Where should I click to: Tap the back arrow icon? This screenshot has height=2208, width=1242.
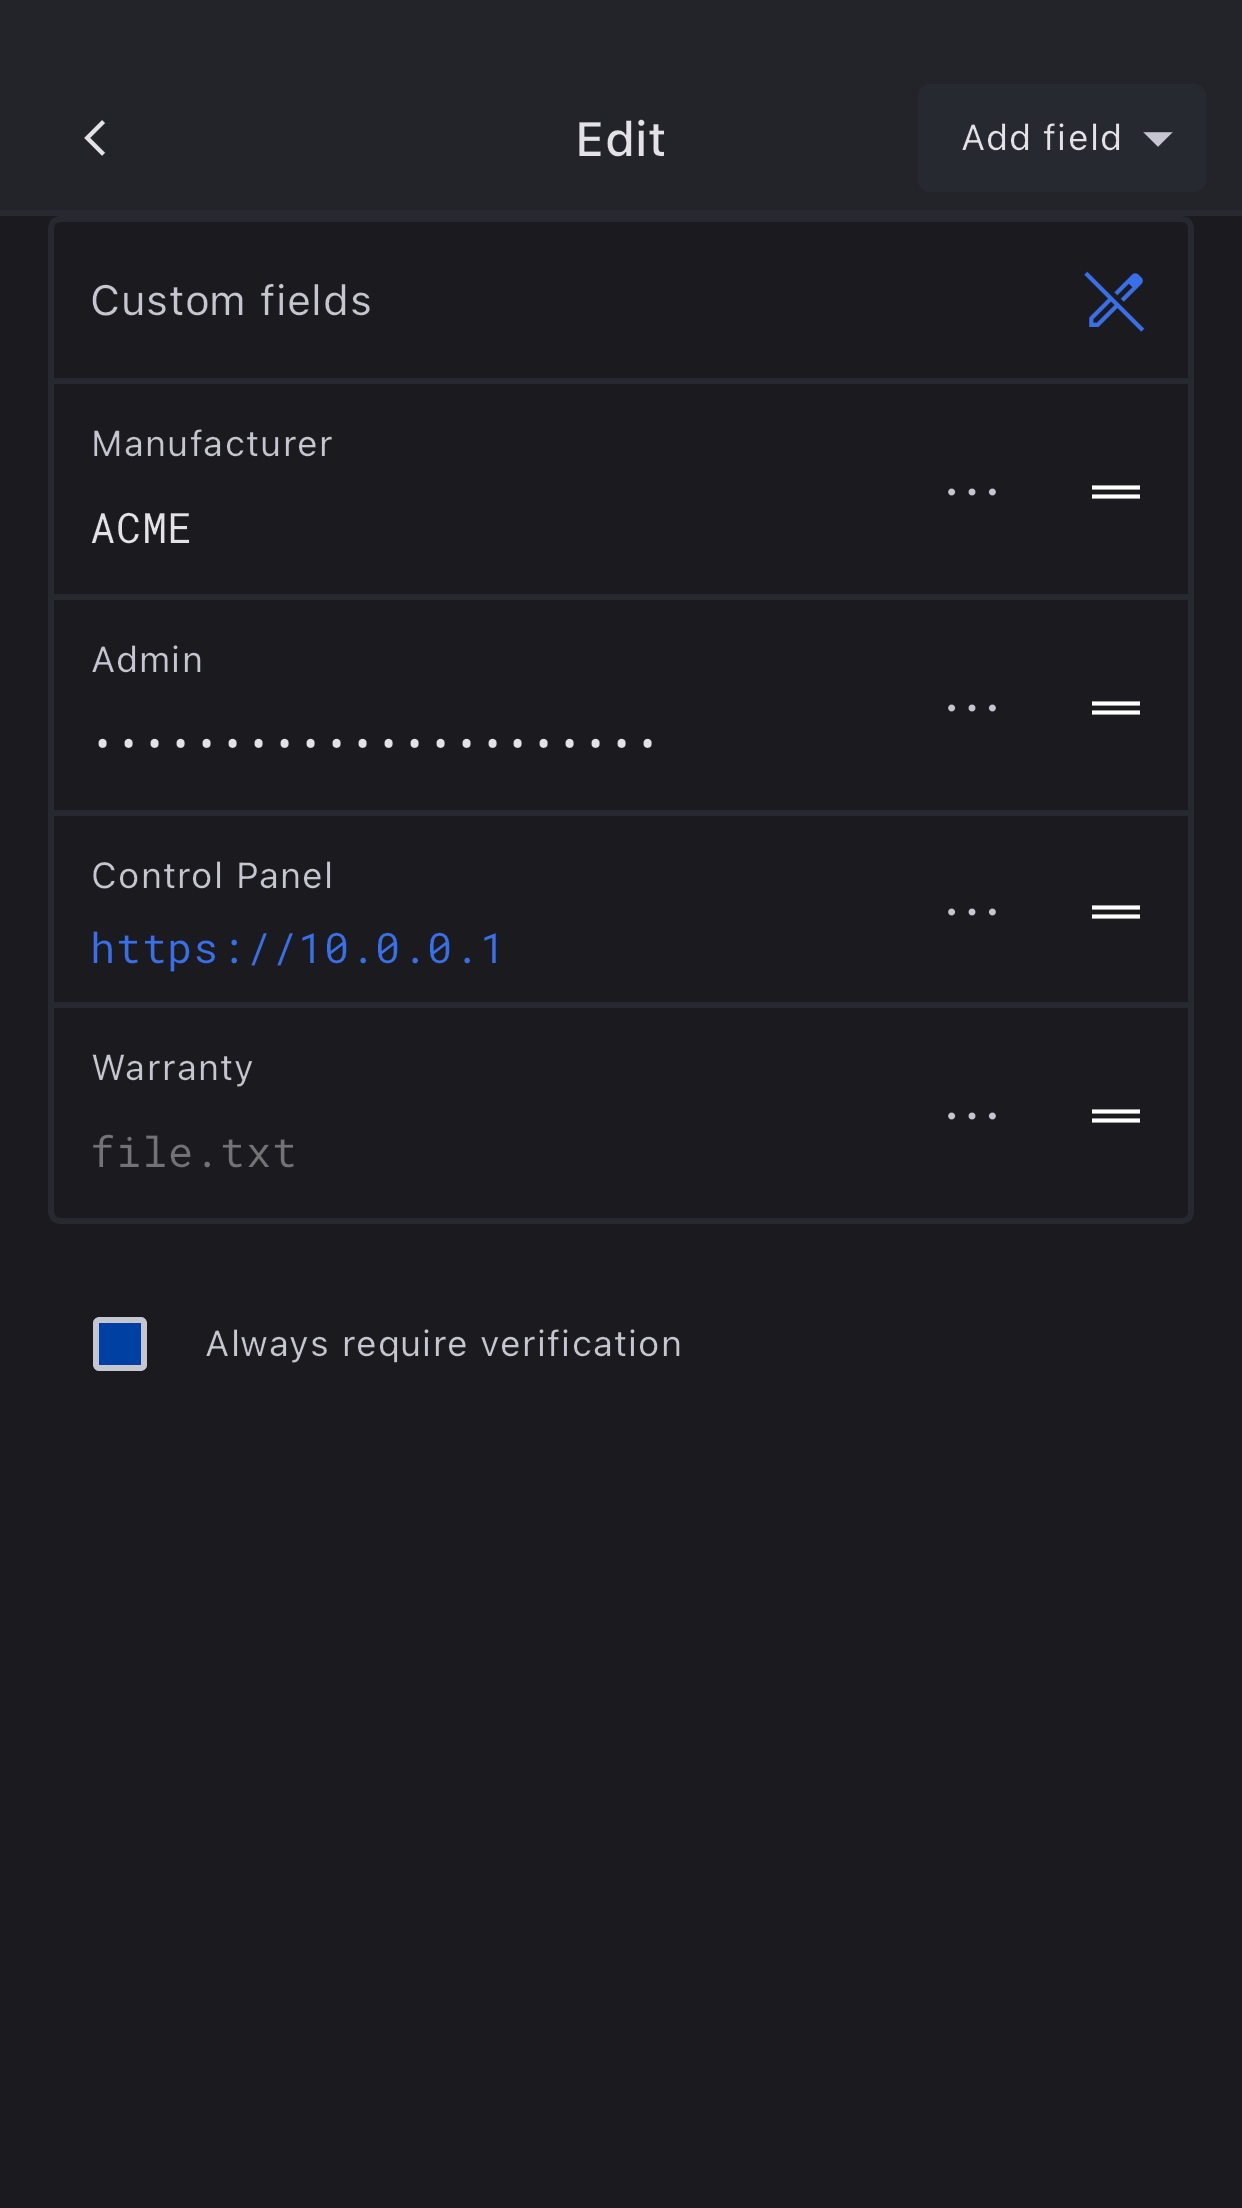click(96, 138)
